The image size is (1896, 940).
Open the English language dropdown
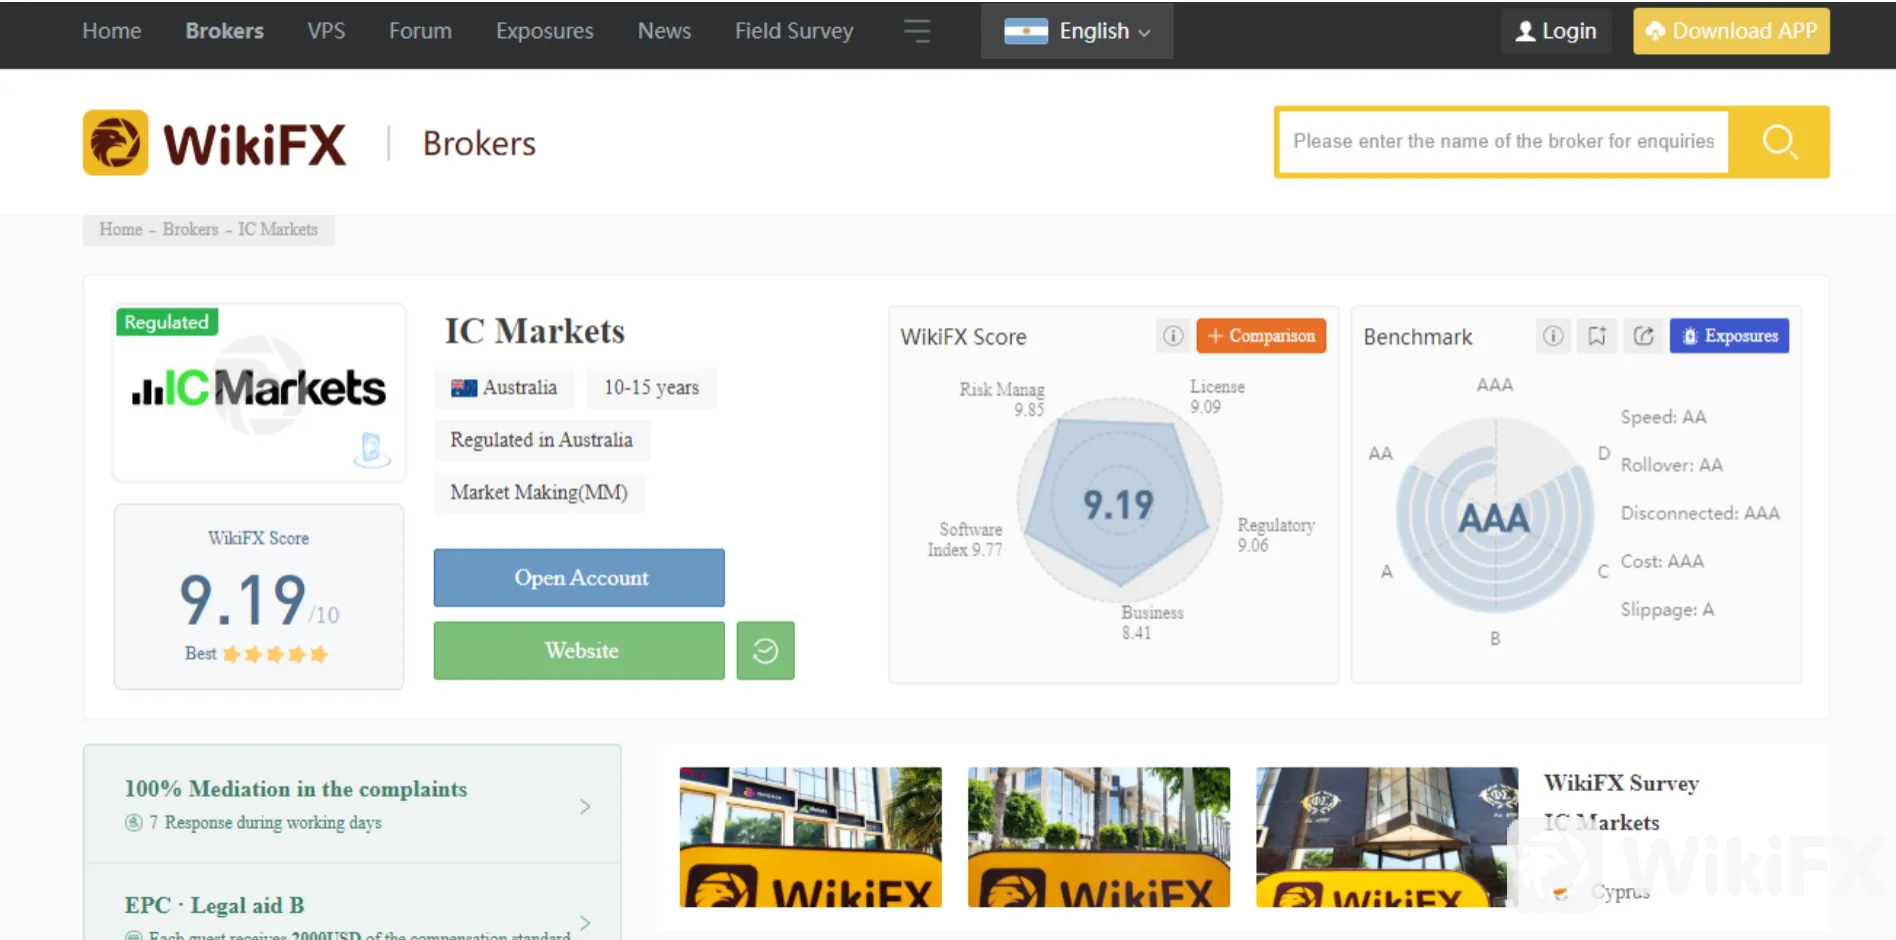[x=1077, y=31]
